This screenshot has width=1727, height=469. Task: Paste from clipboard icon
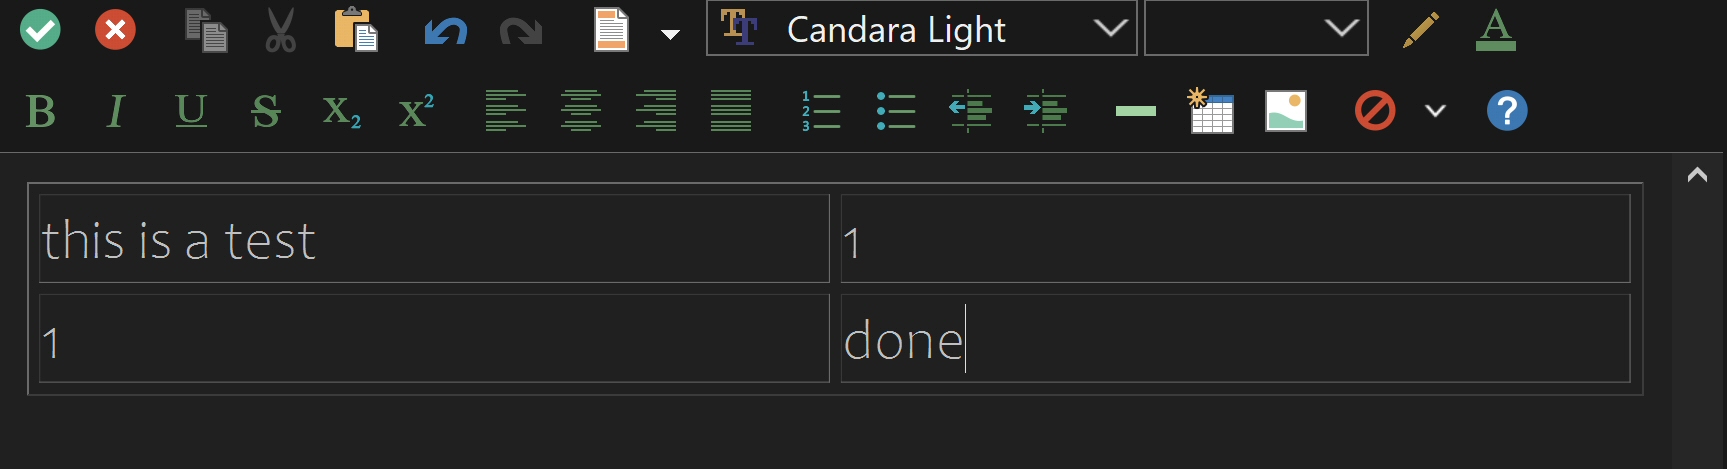(x=355, y=30)
